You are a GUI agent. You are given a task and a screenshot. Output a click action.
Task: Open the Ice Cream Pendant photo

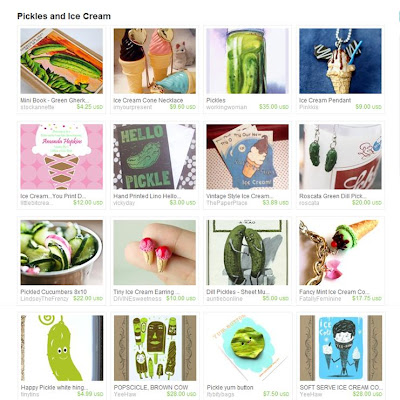(340, 61)
